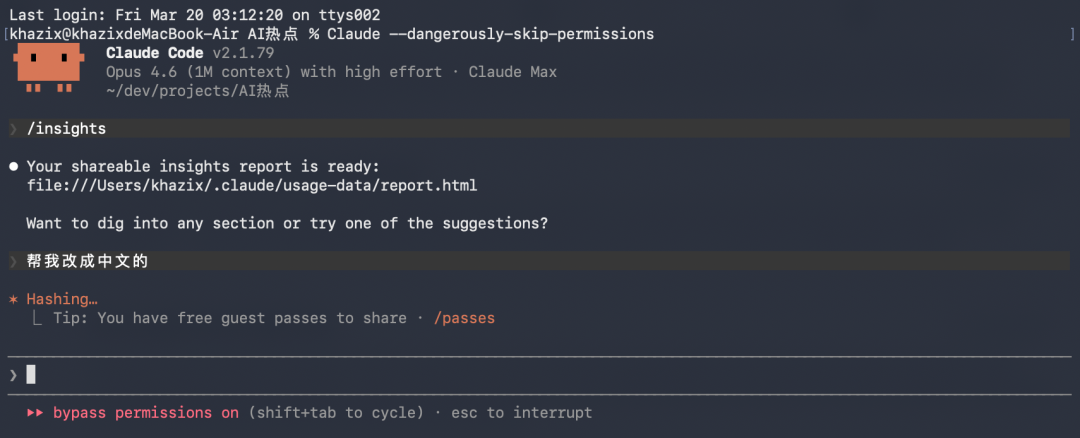Click the chevron beside the Chinese prompt
The image size is (1080, 438).
13,262
